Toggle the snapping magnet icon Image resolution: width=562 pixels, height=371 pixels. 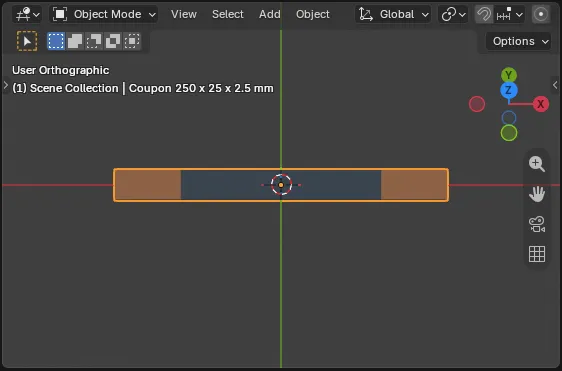[484, 14]
